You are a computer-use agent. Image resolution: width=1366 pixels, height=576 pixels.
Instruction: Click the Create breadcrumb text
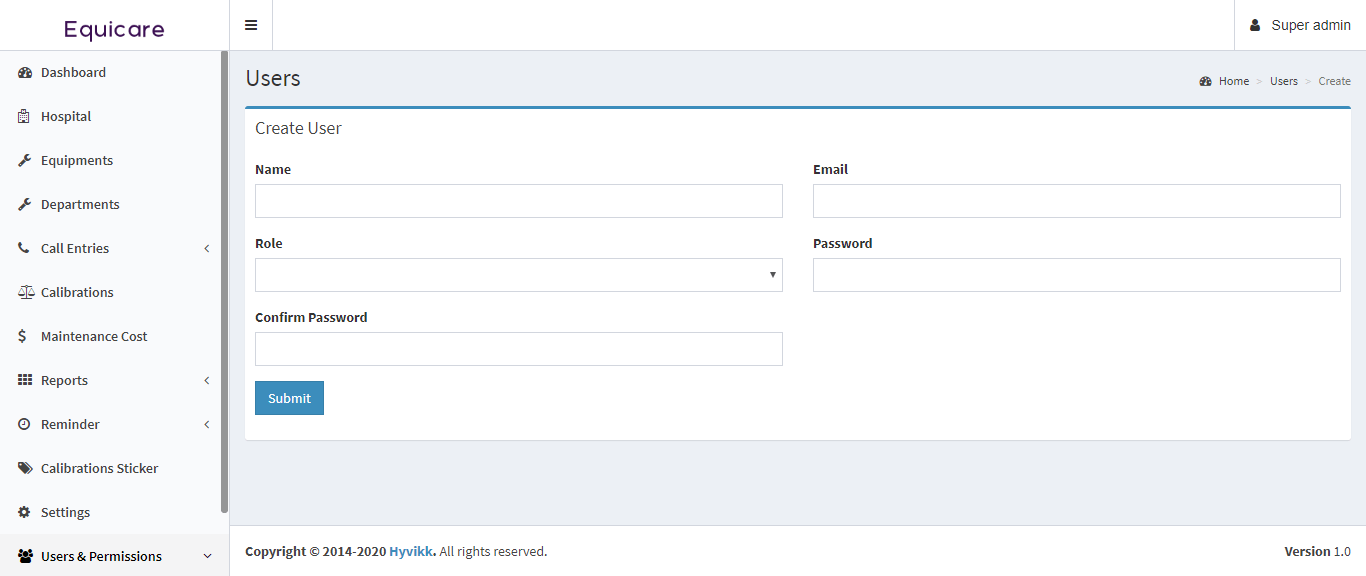click(x=1334, y=81)
